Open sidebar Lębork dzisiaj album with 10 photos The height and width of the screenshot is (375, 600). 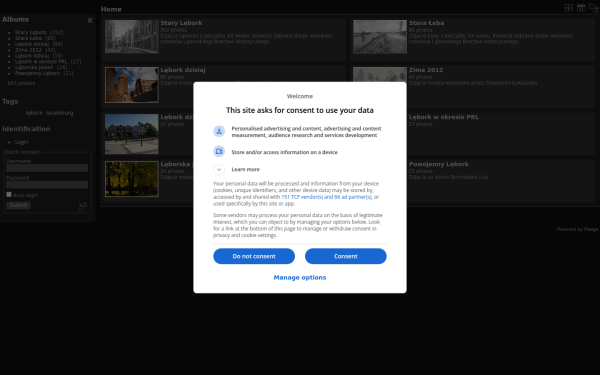point(32,55)
